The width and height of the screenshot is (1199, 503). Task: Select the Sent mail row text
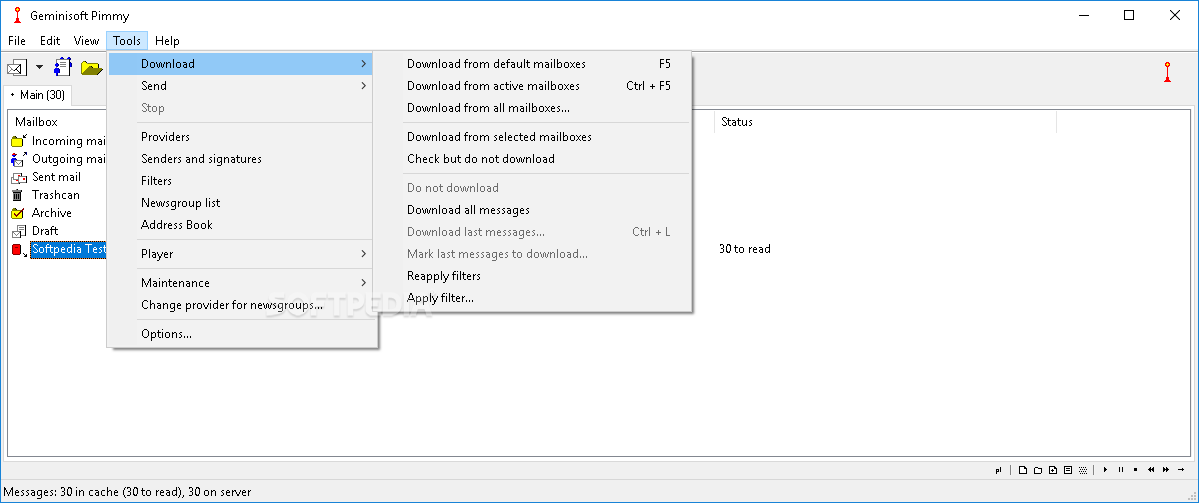(x=56, y=177)
